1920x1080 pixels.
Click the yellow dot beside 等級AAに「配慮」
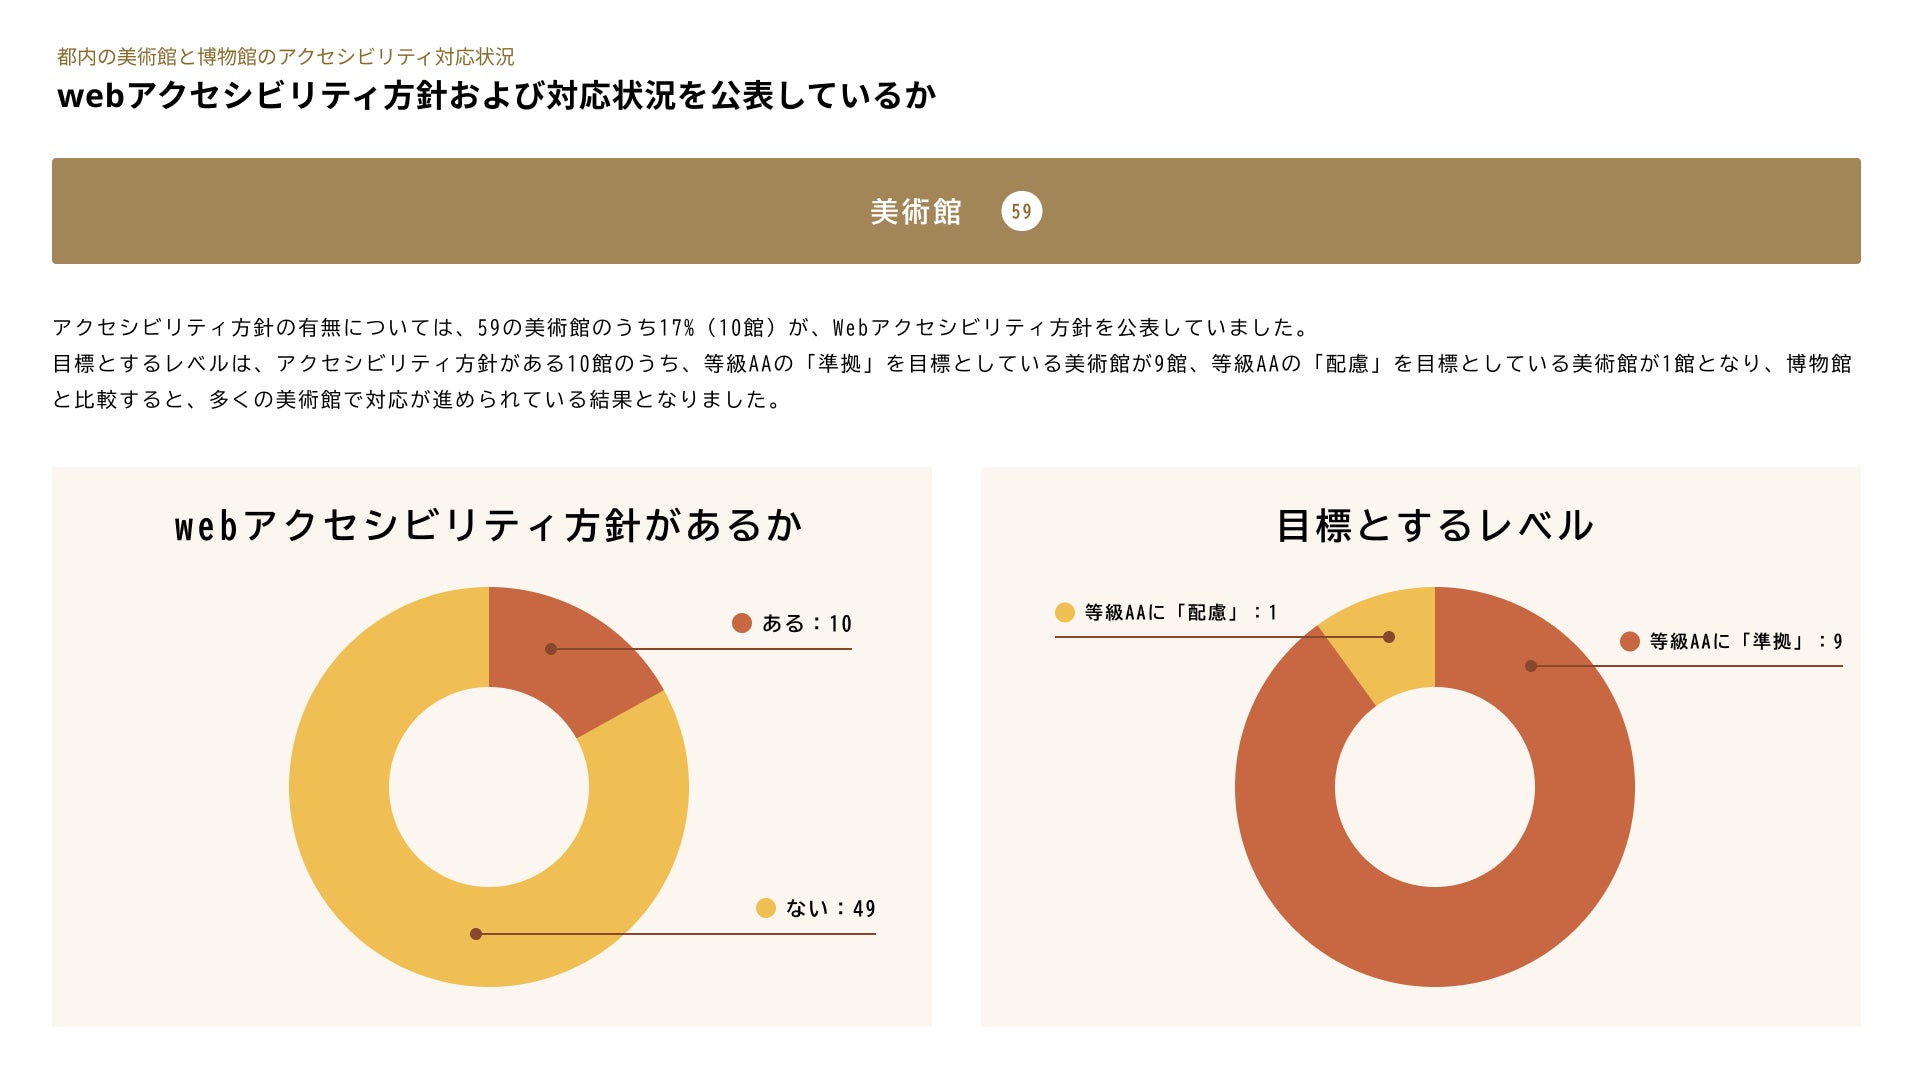pos(1064,612)
